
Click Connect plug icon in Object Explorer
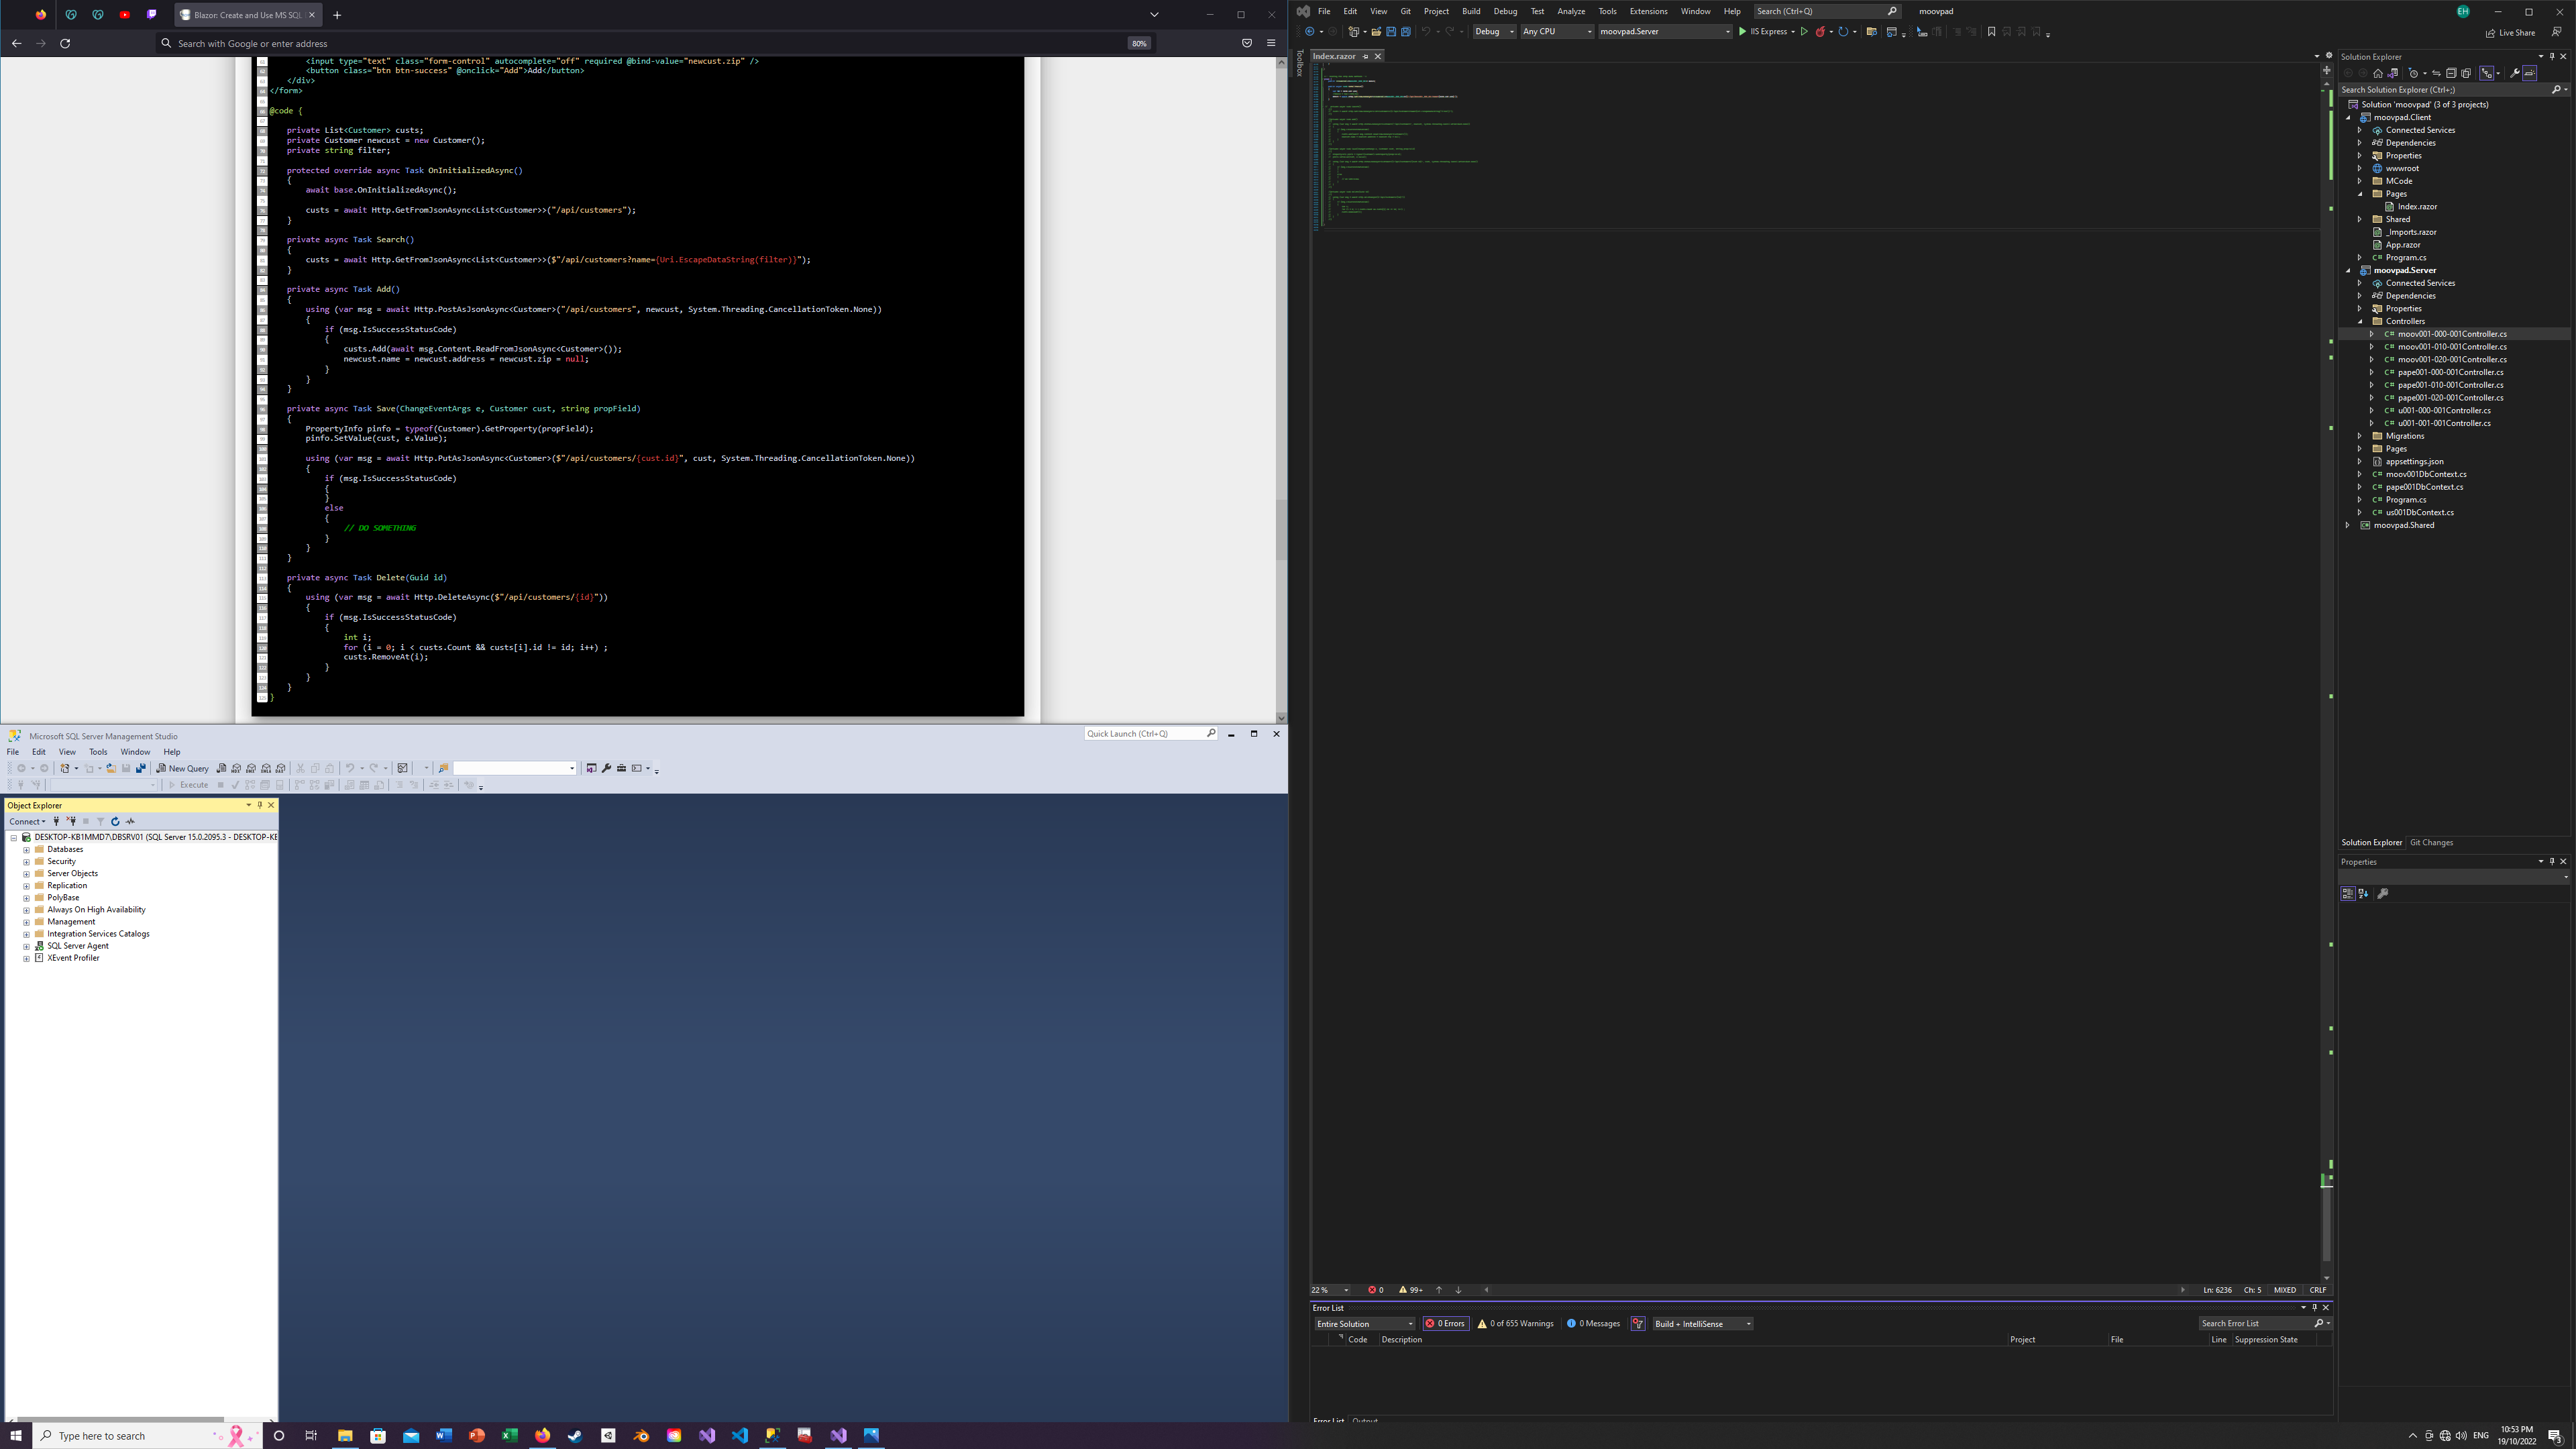pos(56,822)
